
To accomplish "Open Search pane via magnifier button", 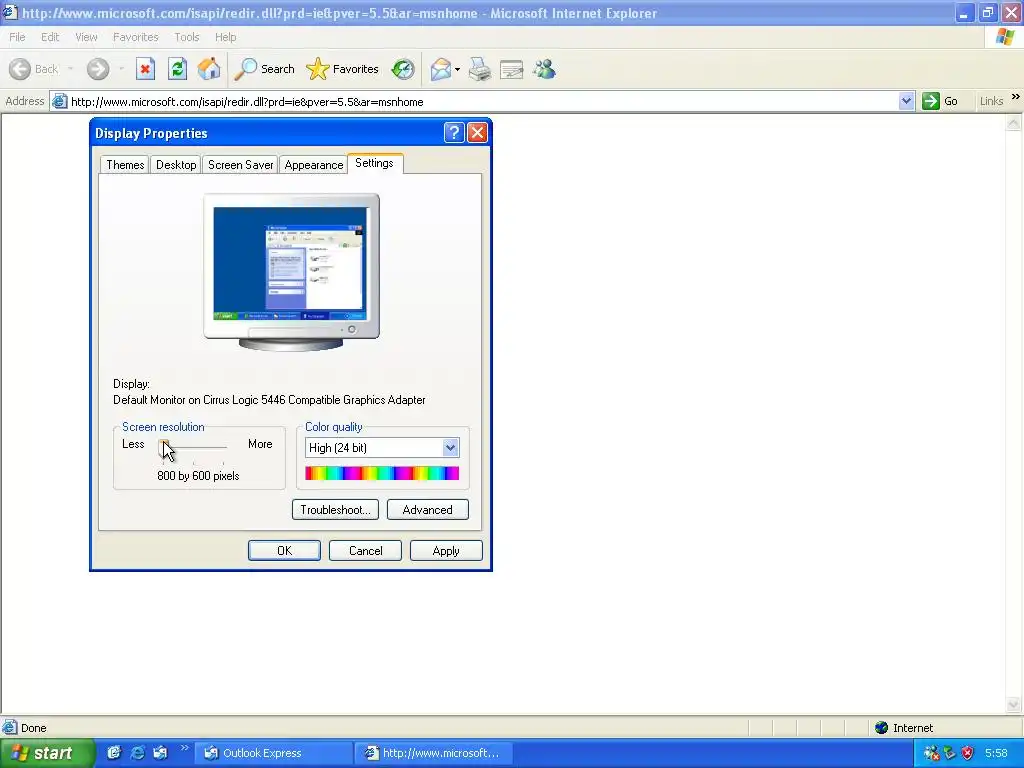I will click(x=264, y=69).
